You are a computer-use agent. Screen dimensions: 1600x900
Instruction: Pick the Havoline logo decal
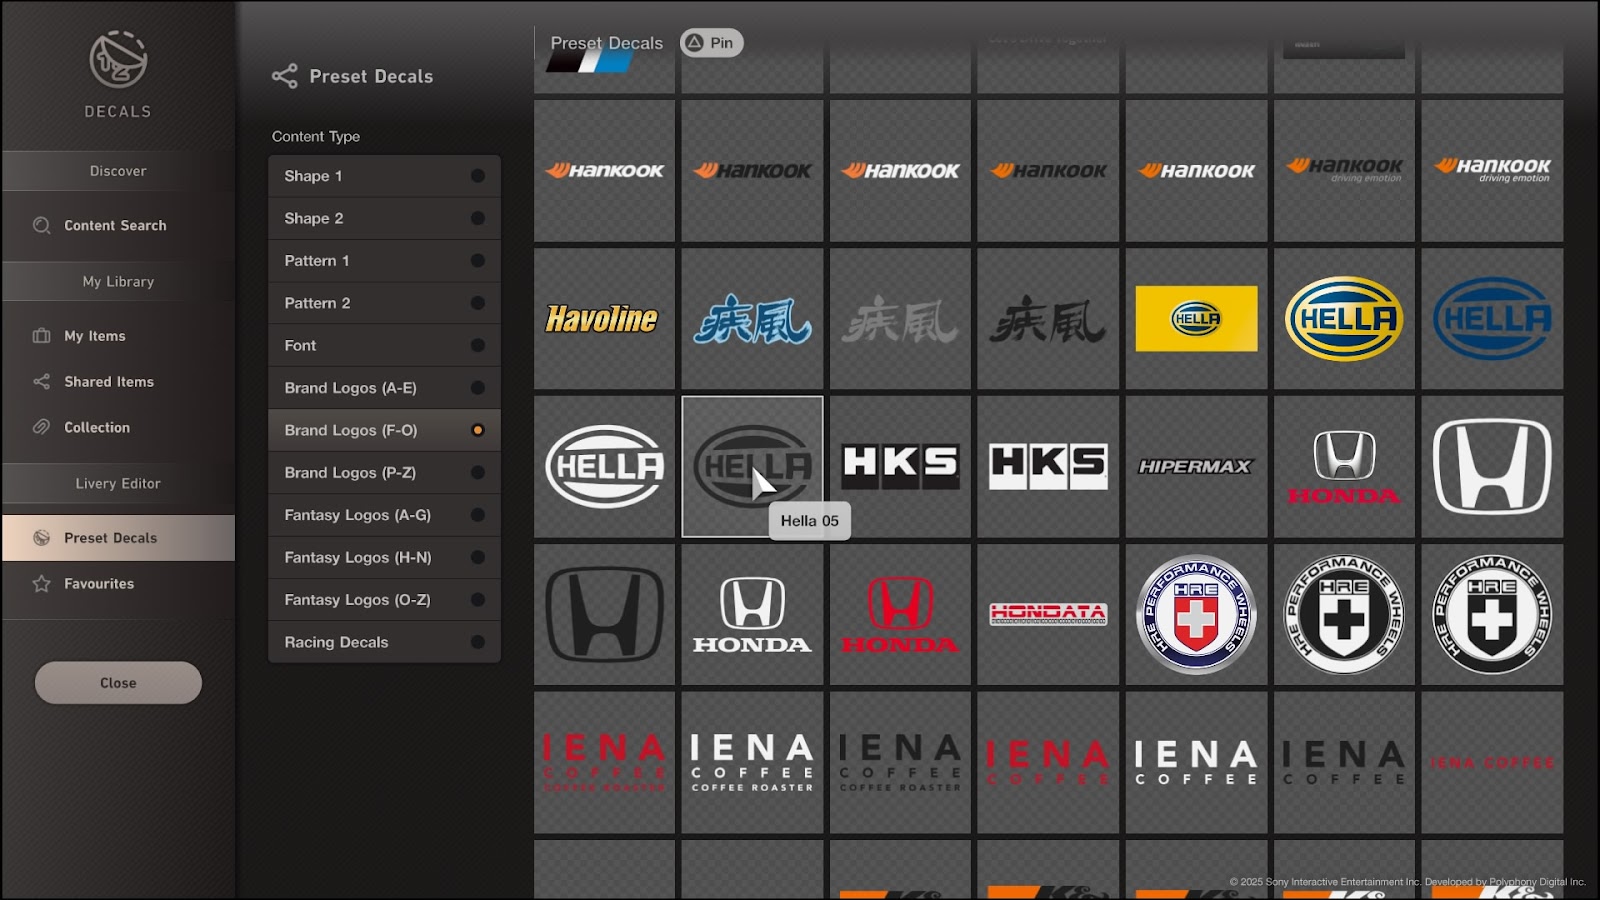click(x=604, y=319)
